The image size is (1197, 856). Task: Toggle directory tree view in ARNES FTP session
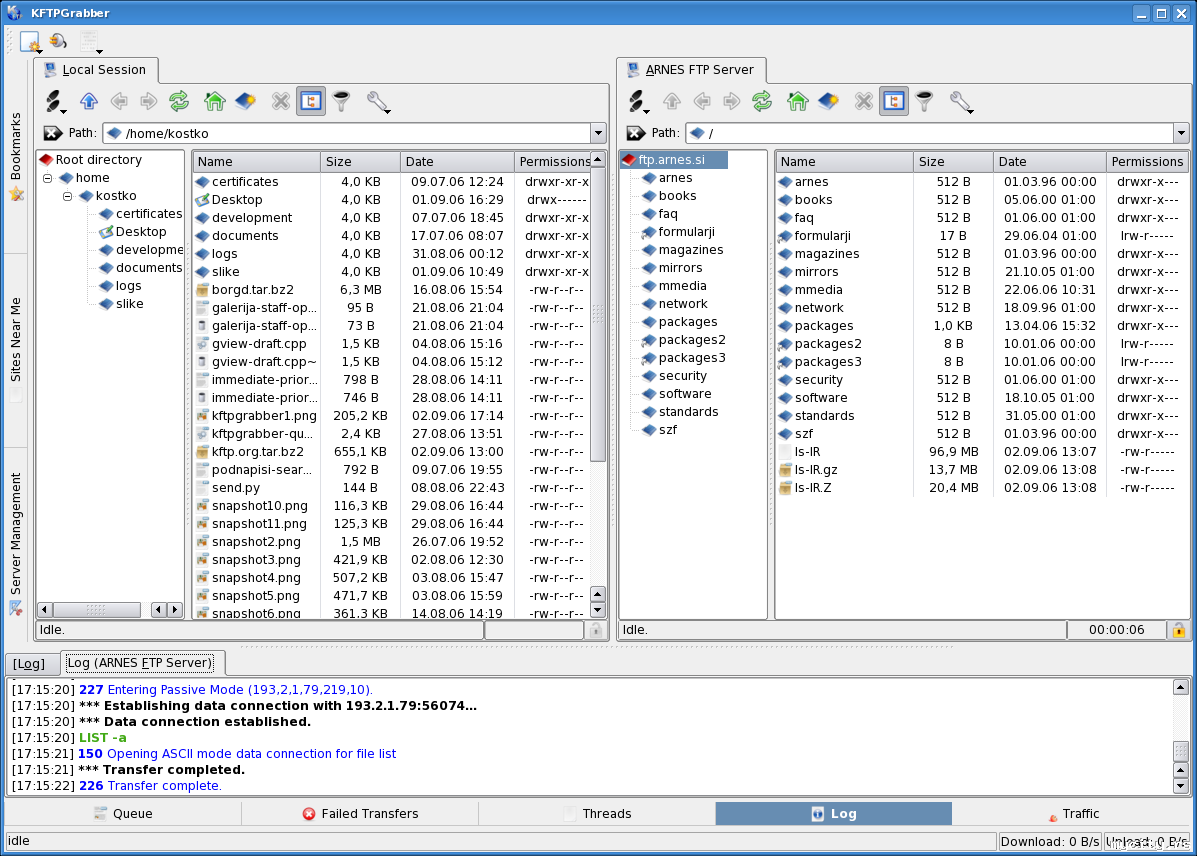(894, 101)
